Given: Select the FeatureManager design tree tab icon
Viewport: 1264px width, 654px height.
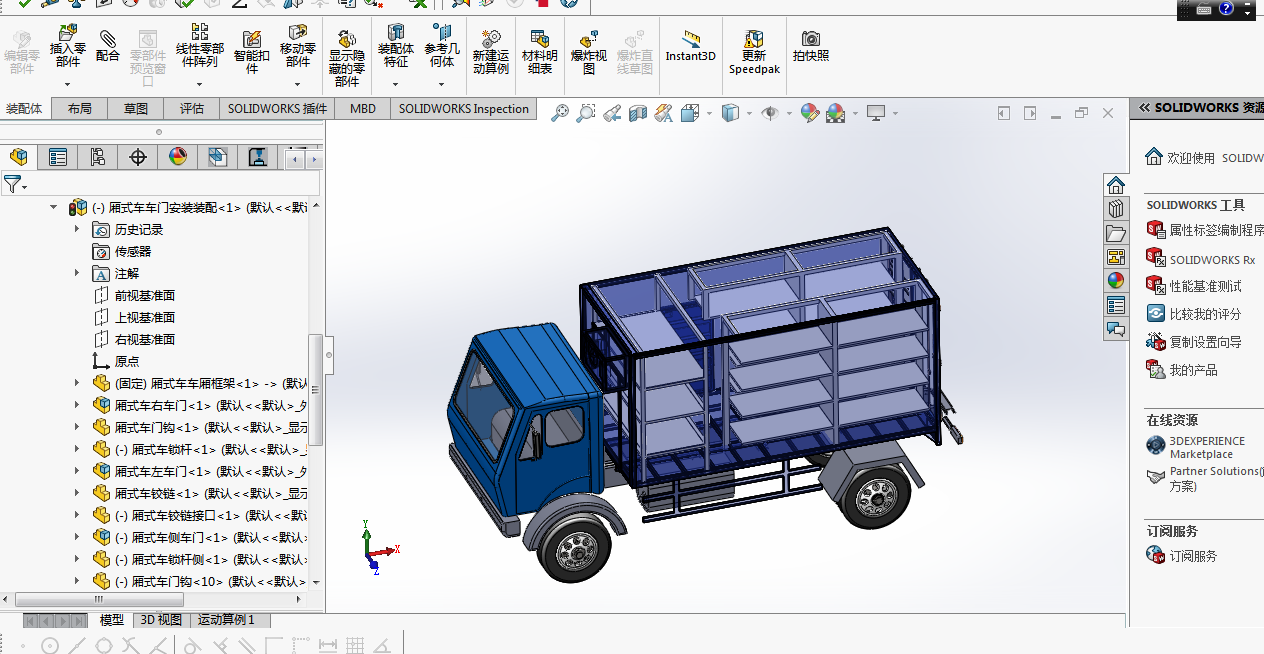Looking at the screenshot, I should point(19,157).
